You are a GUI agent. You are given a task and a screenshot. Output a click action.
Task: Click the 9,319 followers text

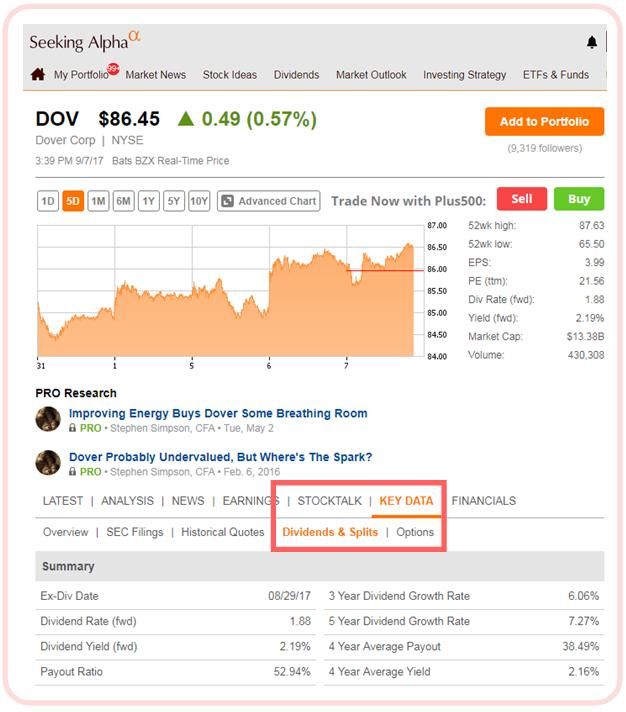(x=544, y=148)
